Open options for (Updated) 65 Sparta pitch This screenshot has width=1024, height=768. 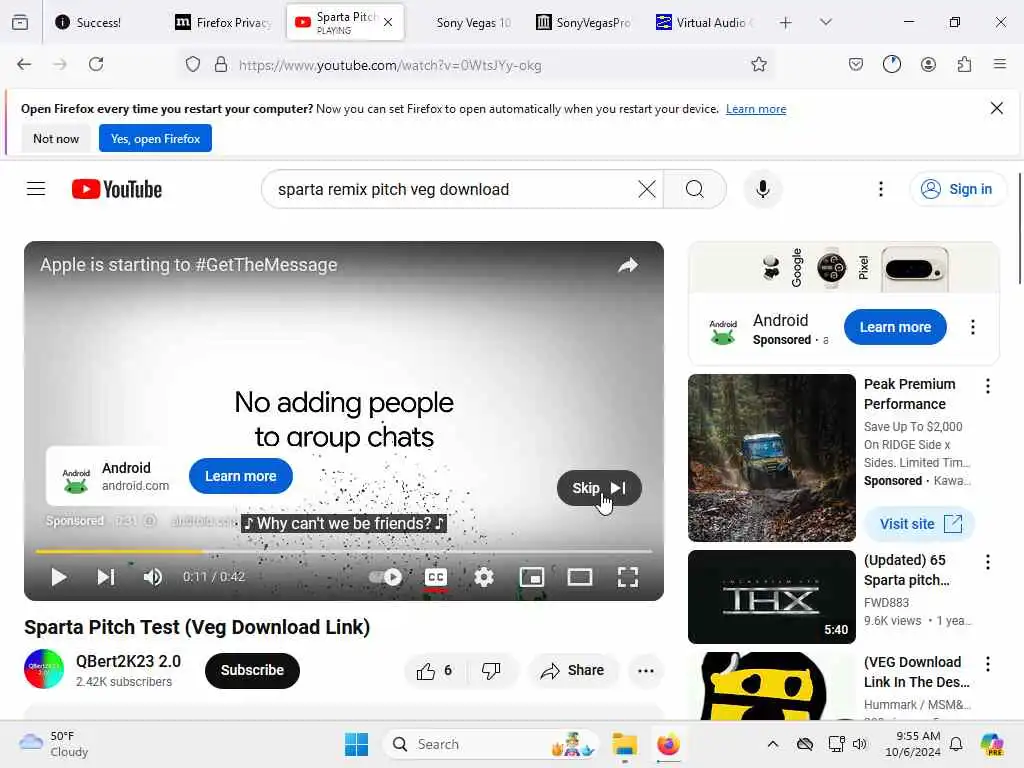pyautogui.click(x=988, y=562)
